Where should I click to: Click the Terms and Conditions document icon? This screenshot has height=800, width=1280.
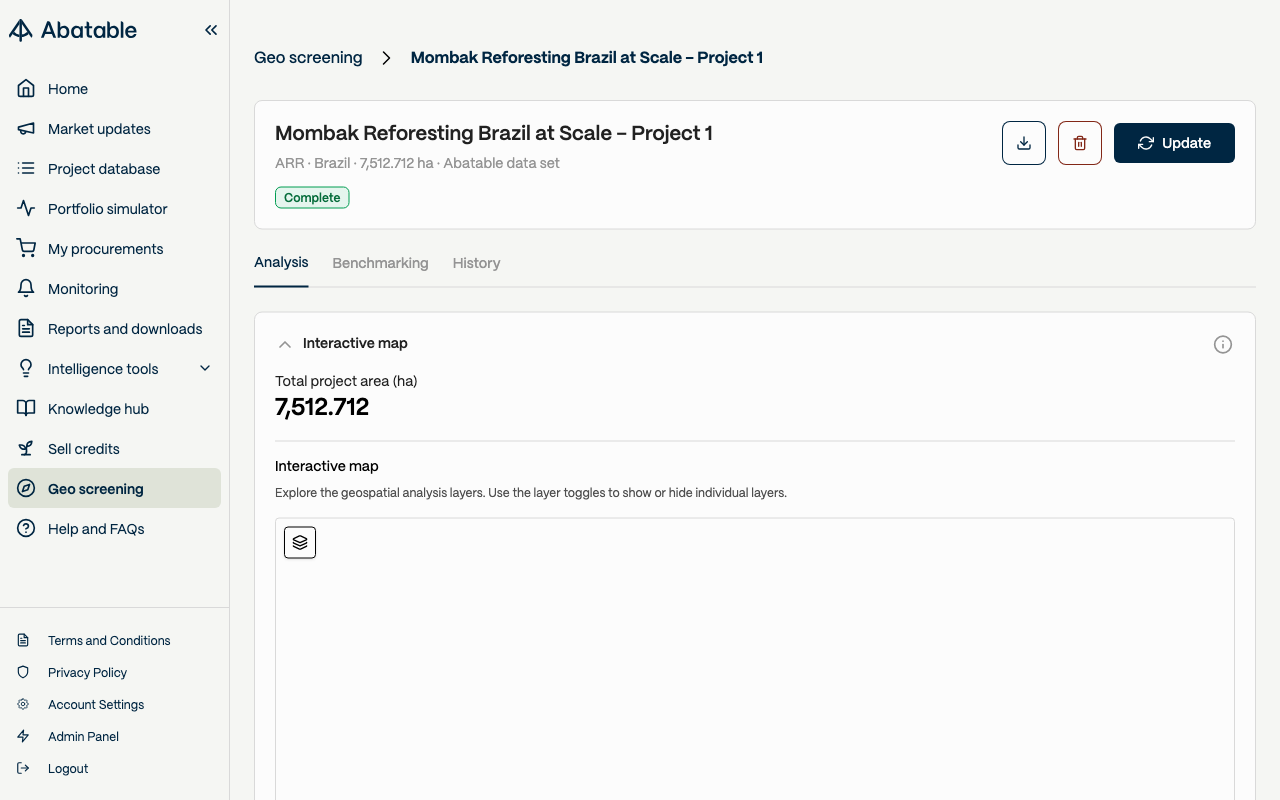point(23,641)
